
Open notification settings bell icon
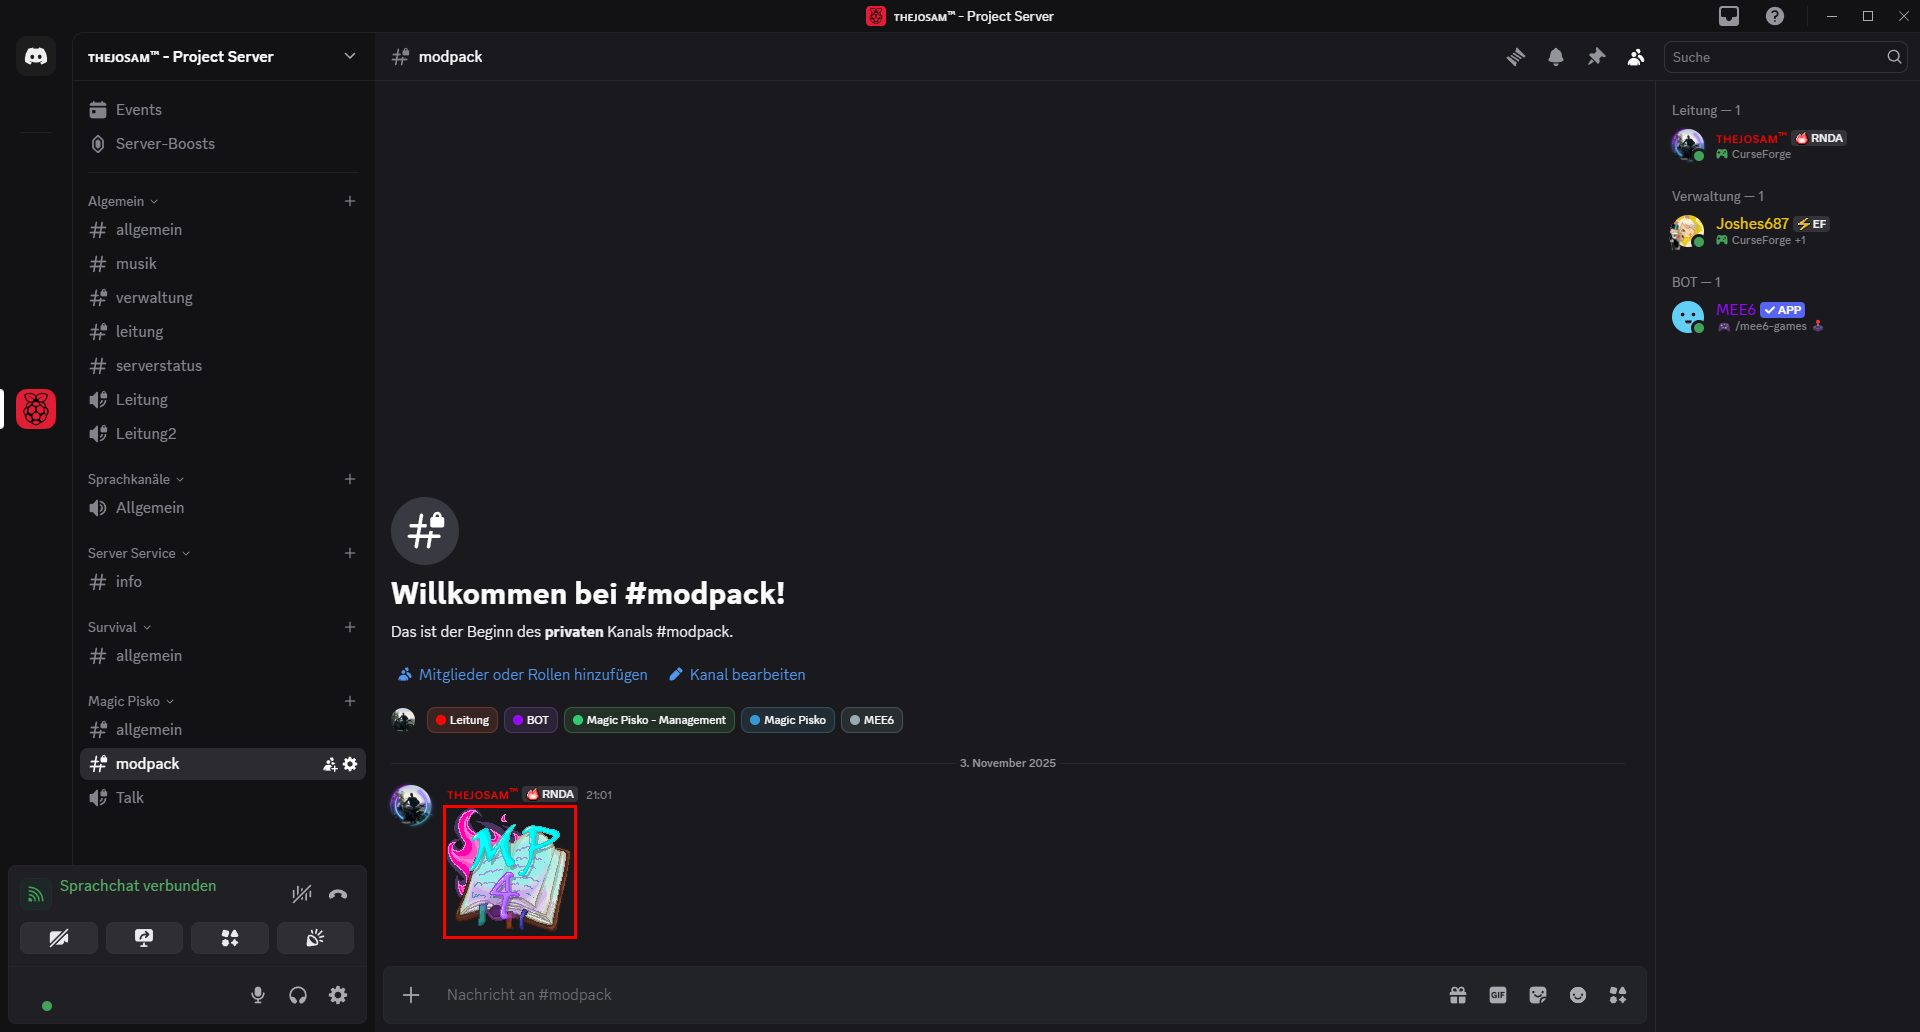coord(1556,57)
